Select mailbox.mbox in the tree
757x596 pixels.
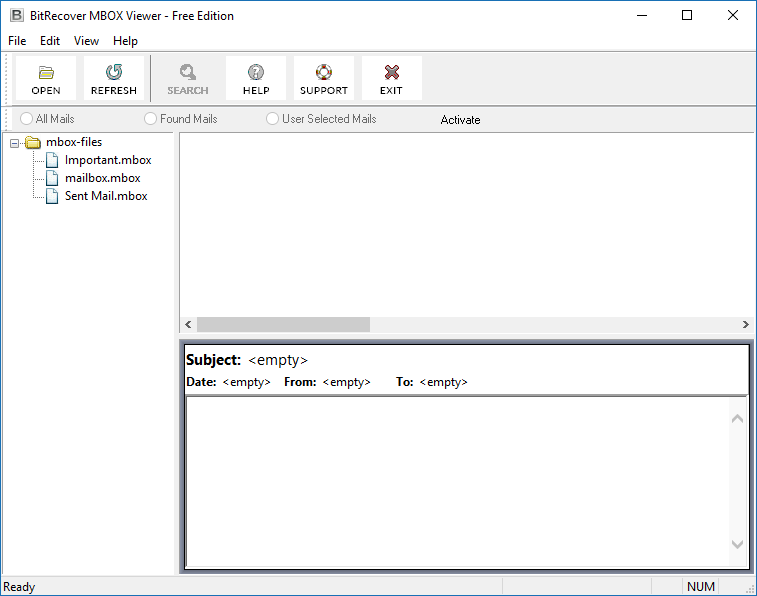(103, 178)
